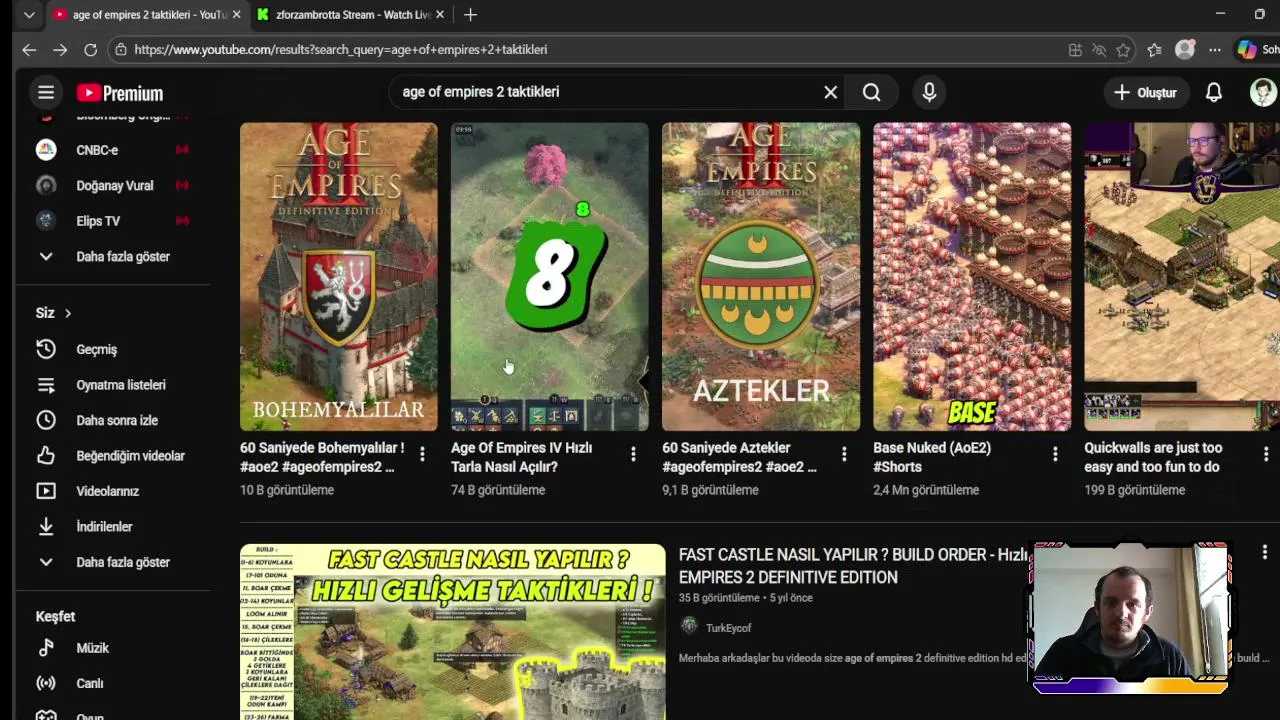Reload the page

click(x=90, y=49)
